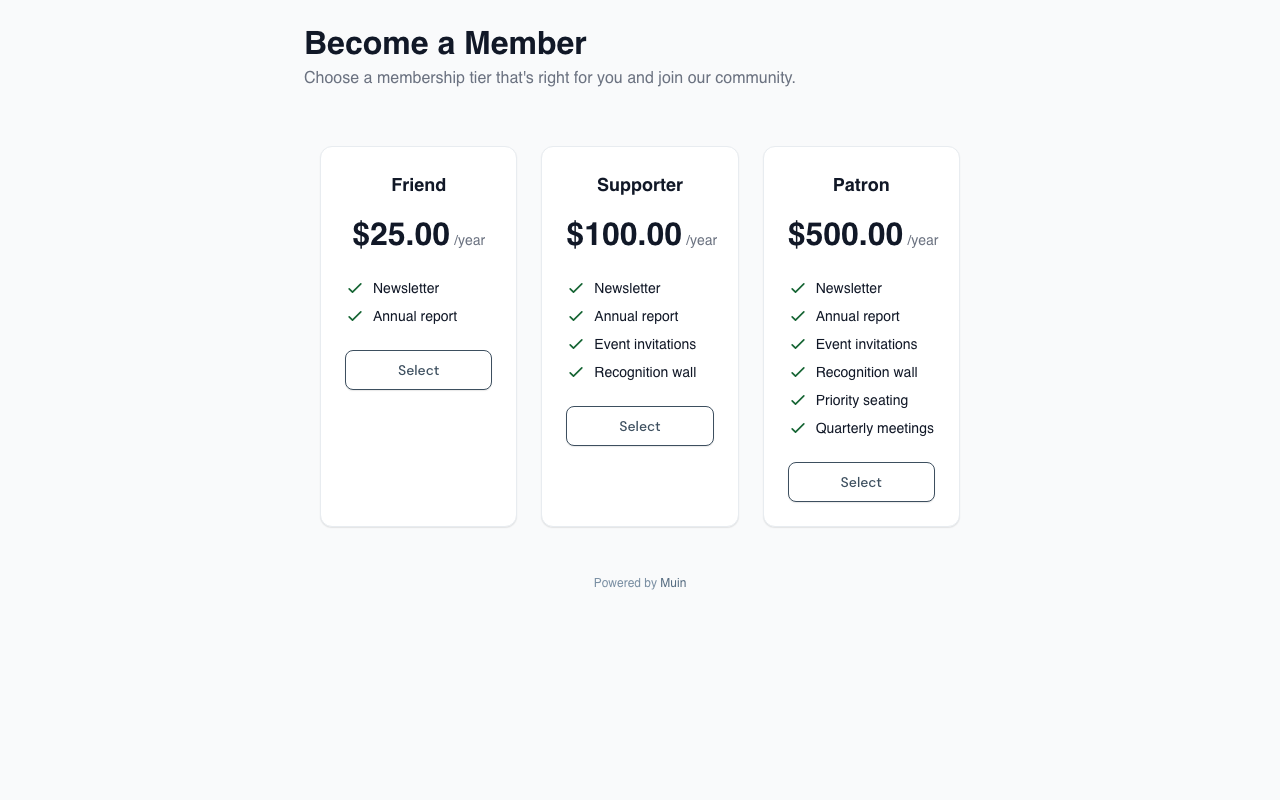Click the checkmark beside Newsletter in Supporter tier
This screenshot has width=1280, height=800.
click(x=576, y=288)
